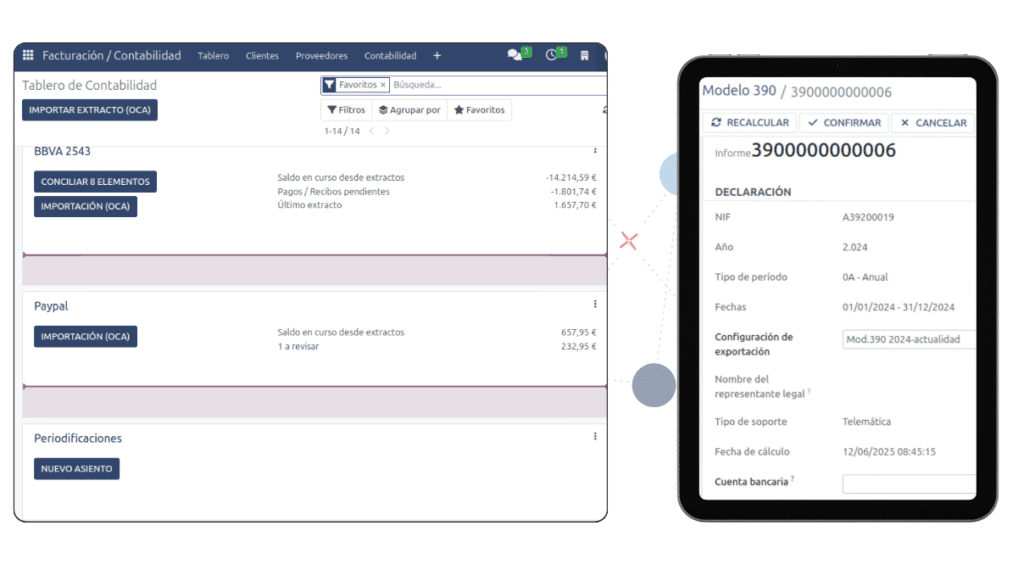Open Periodificaciones three-dot options menu
Screen dimensions: 1024x576
pyautogui.click(x=595, y=436)
